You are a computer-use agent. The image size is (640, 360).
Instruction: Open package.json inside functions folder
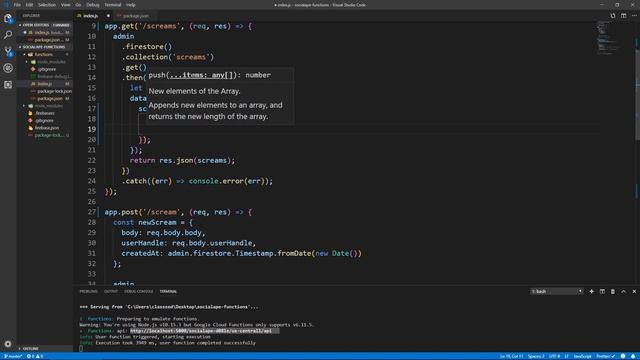(50, 98)
